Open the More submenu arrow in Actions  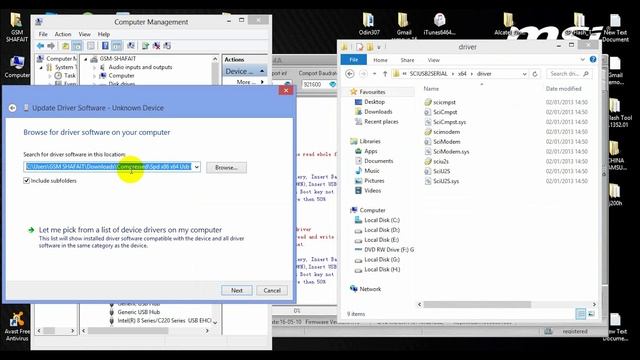point(262,82)
